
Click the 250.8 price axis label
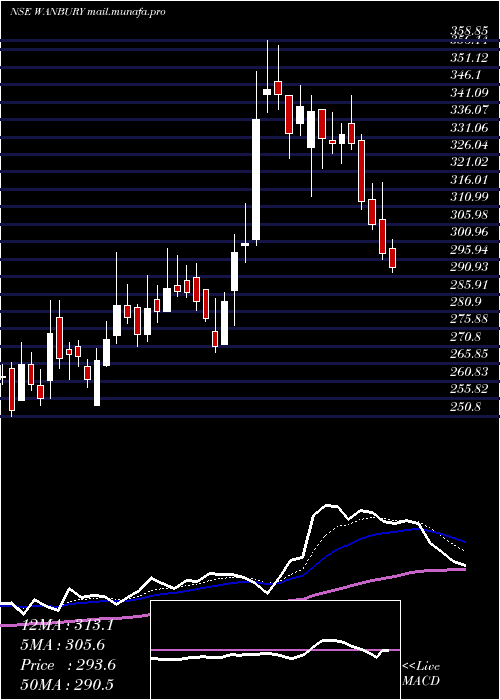point(466,407)
